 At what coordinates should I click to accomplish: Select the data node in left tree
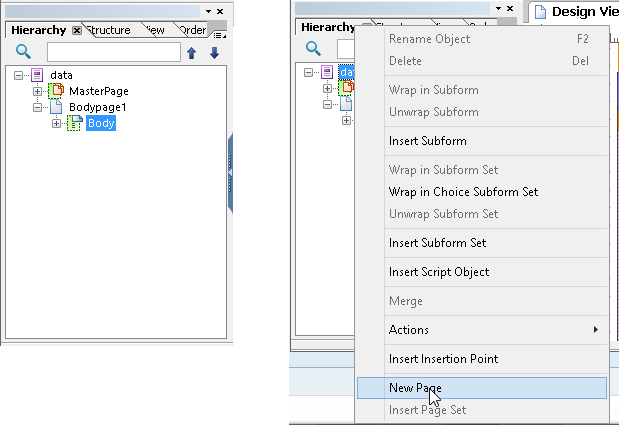pos(61,75)
